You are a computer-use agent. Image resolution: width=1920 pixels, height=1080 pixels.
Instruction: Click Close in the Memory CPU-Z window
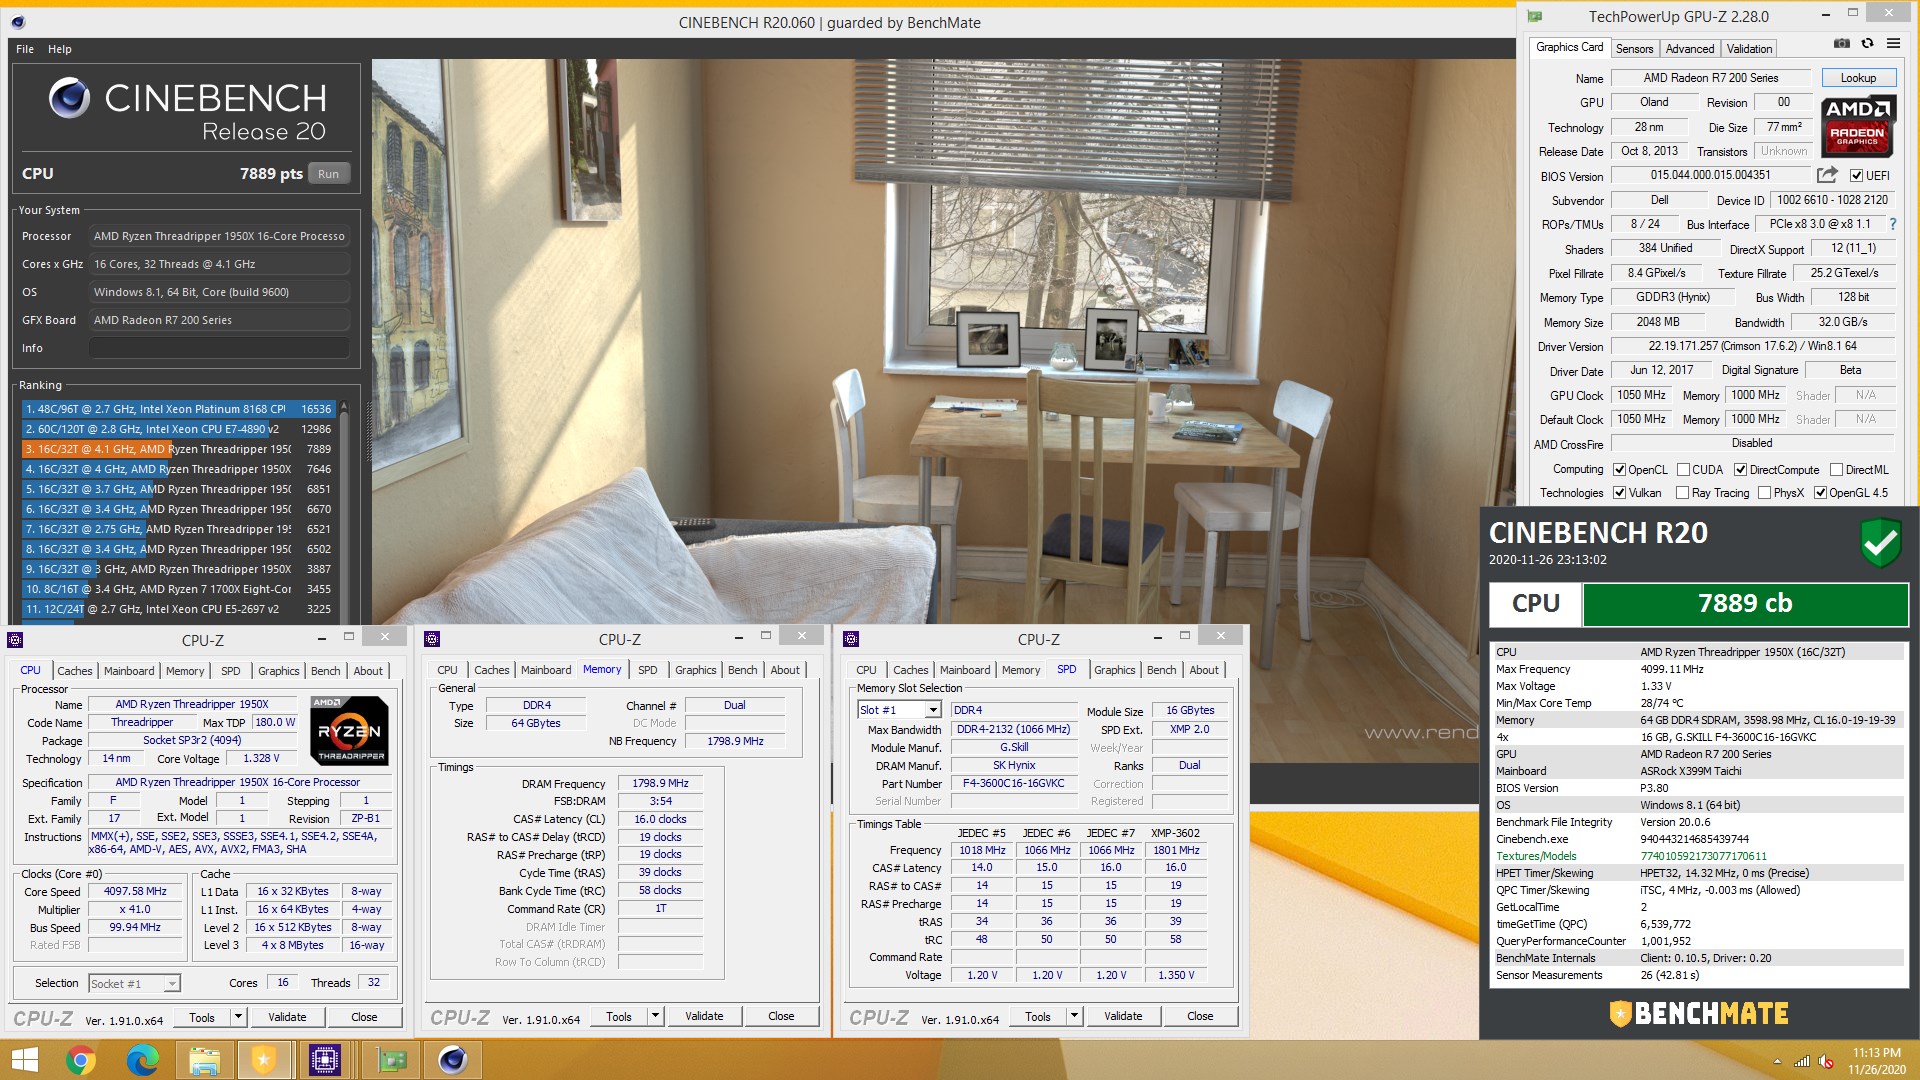point(781,1016)
